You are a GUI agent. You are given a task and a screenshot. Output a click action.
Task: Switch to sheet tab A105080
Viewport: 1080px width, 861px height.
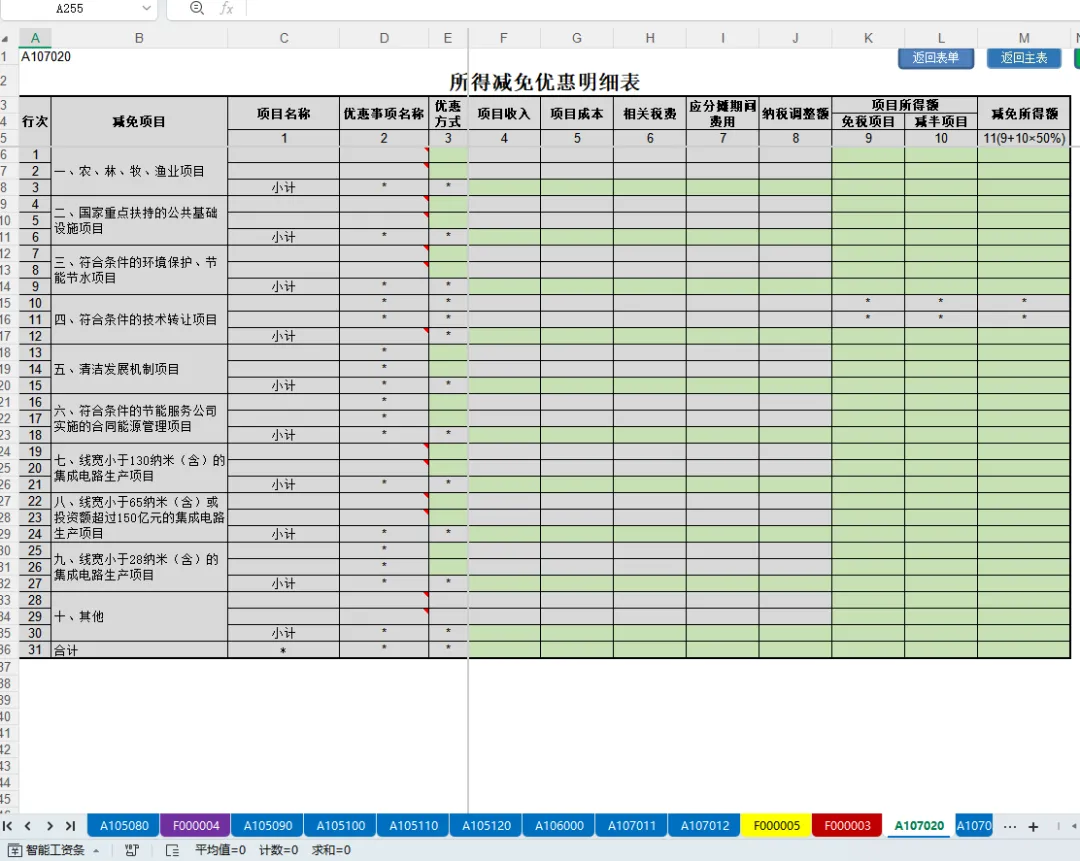[124, 825]
